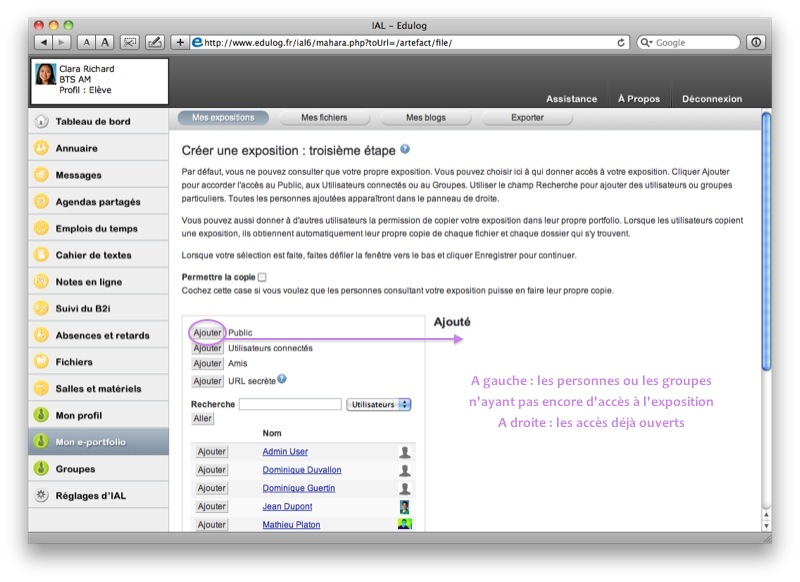The image size is (800, 582).
Task: Click the browser back arrow button
Action: coord(43,42)
